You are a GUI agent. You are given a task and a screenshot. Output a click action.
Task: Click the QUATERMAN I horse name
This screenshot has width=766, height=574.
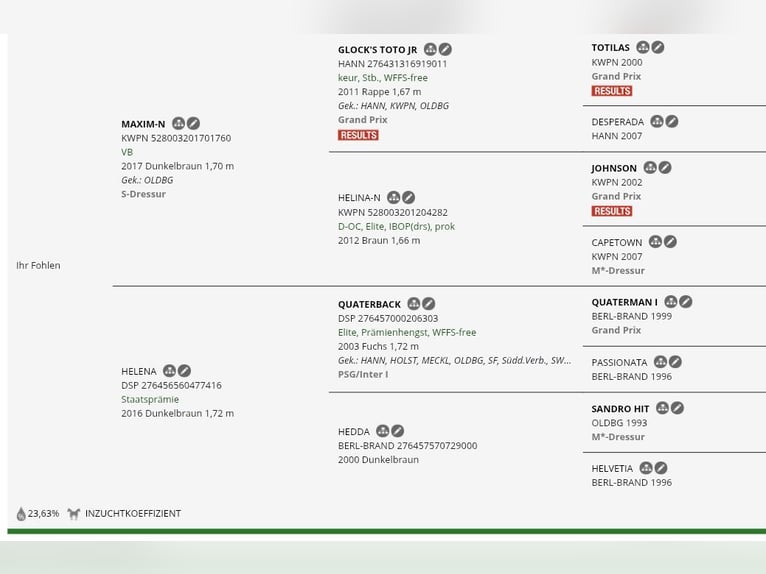pyautogui.click(x=624, y=302)
